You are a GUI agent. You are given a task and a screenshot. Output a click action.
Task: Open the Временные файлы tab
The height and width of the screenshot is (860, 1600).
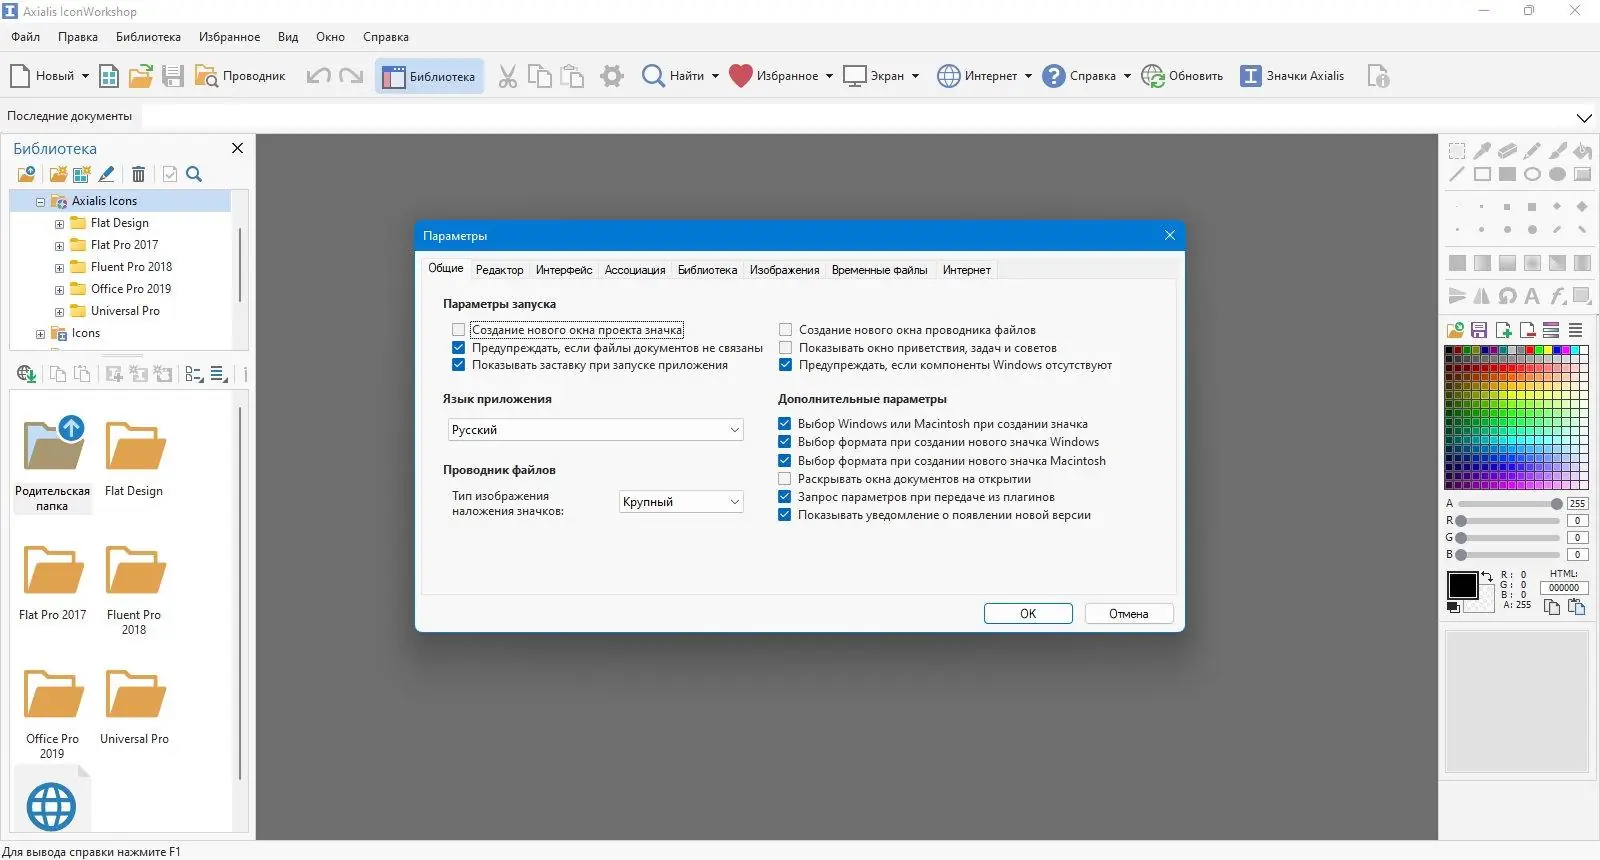pyautogui.click(x=880, y=270)
